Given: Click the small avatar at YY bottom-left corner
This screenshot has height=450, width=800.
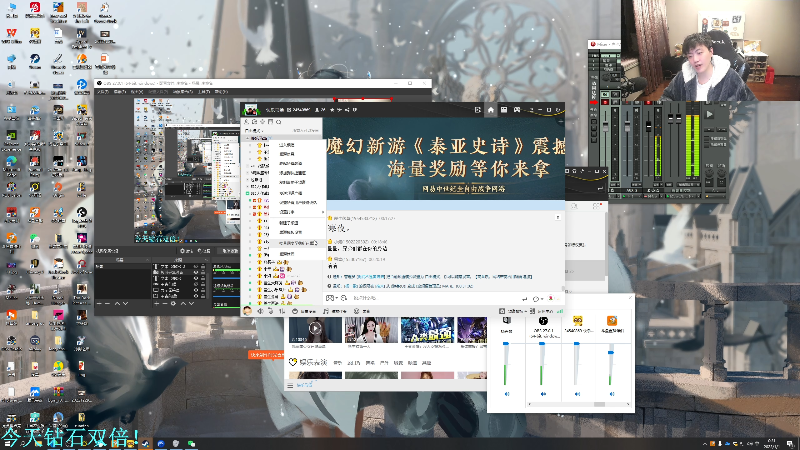Looking at the screenshot, I should coord(247,311).
